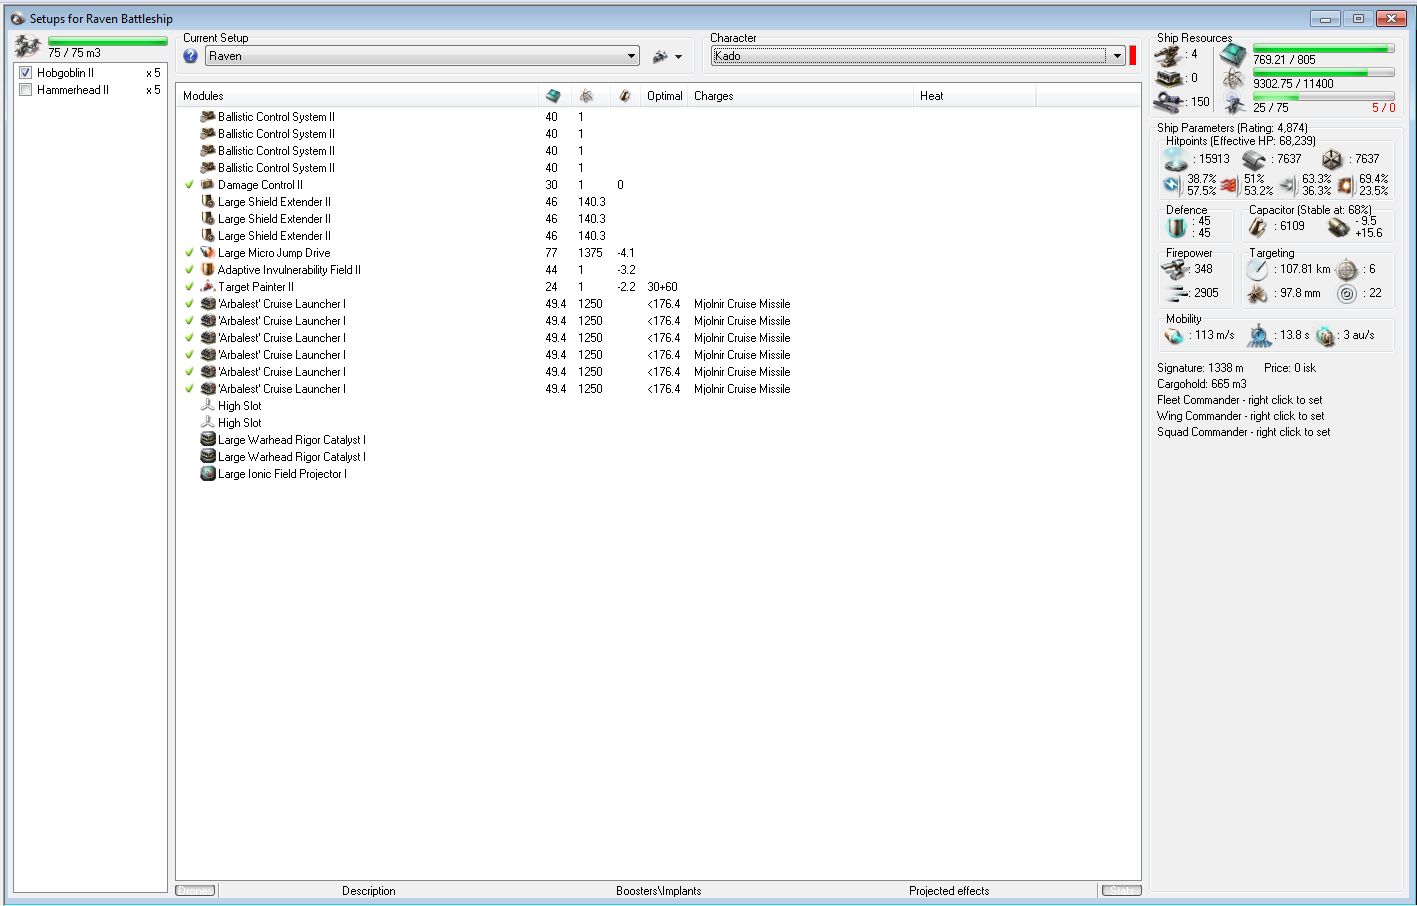
Task: Uncheck the Hobgoblin II drone checkbox
Action: 26,73
